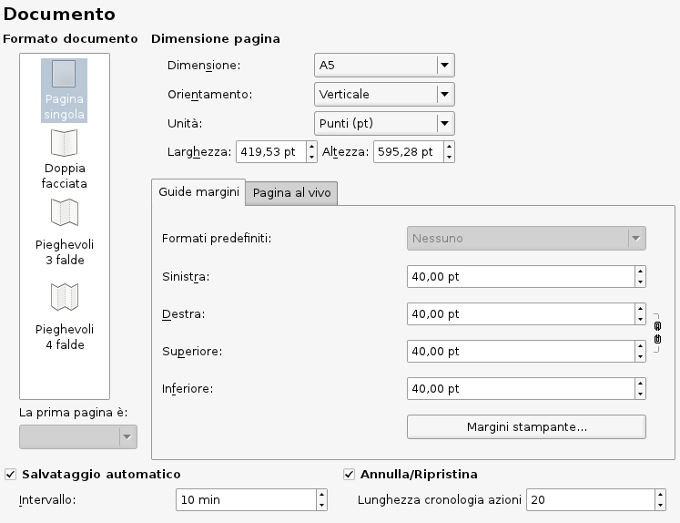Increase Larghezza with the up arrow
The width and height of the screenshot is (680, 523).
312,147
